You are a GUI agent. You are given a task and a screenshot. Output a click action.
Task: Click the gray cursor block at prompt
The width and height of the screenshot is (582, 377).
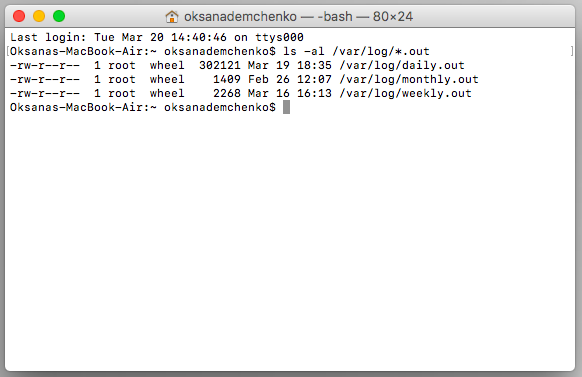click(x=286, y=107)
